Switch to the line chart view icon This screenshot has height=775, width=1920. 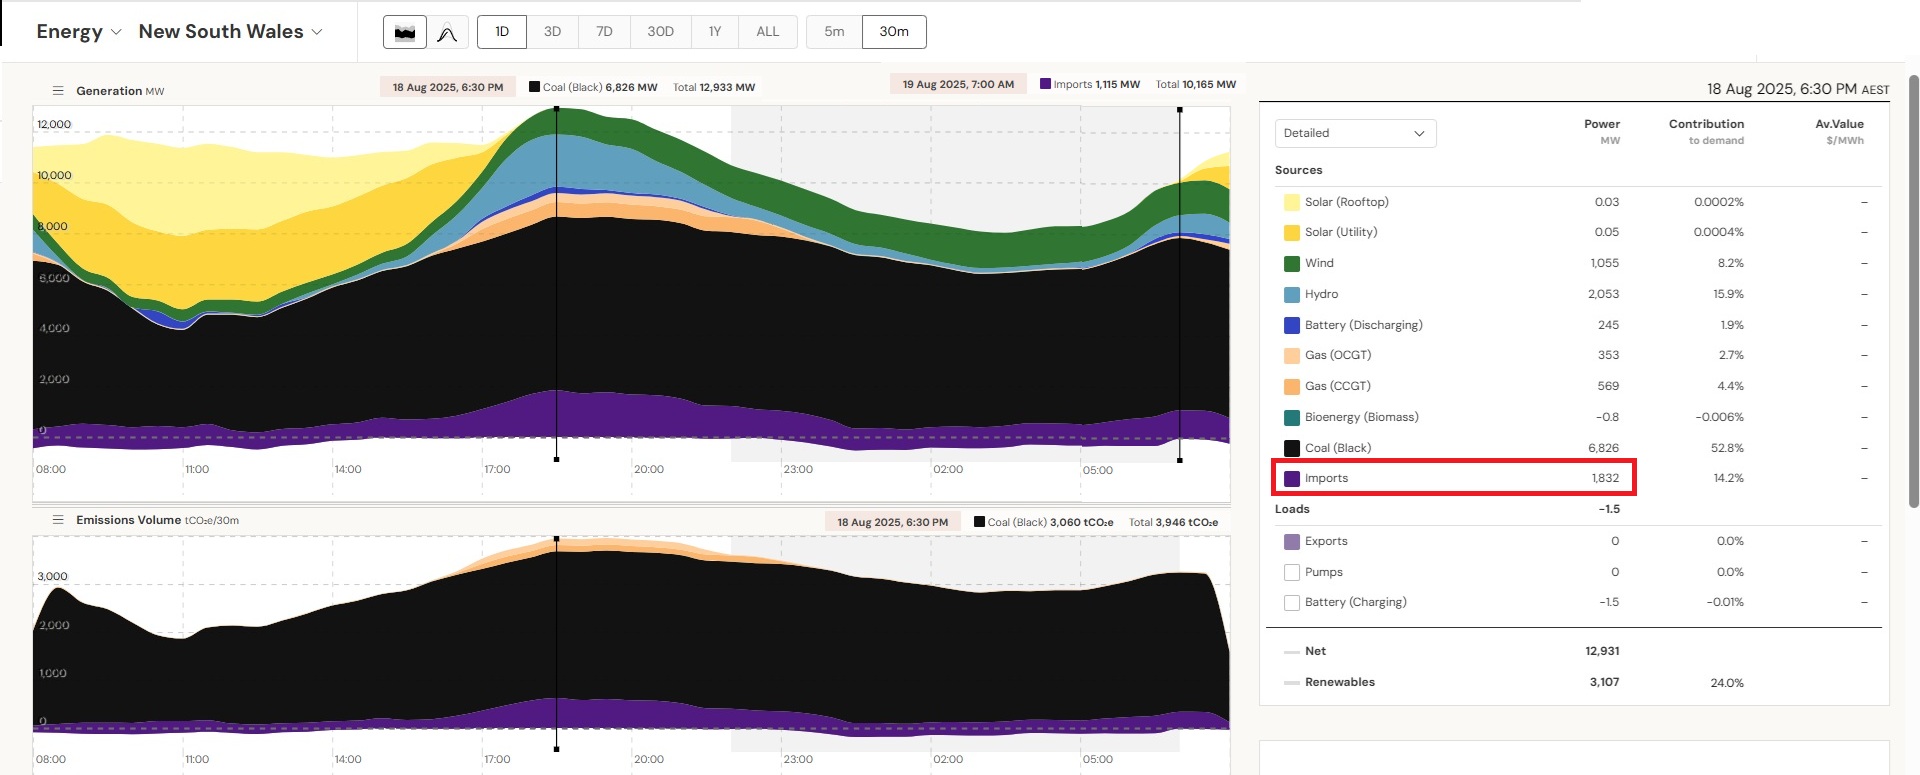[x=447, y=32]
